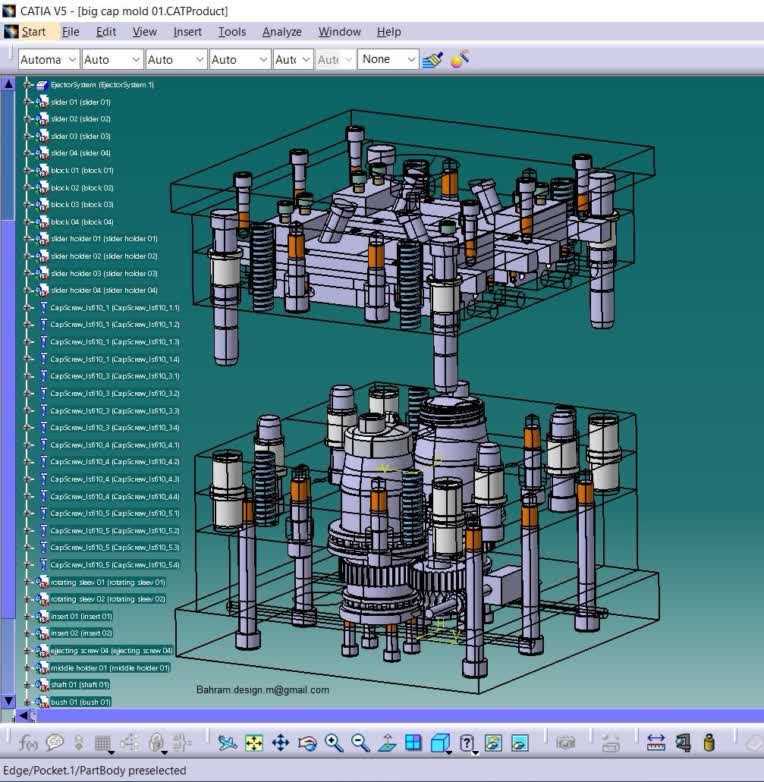Screen dimensions: 764x782
Task: Click the Formula f(x) icon
Action: pos(28,743)
